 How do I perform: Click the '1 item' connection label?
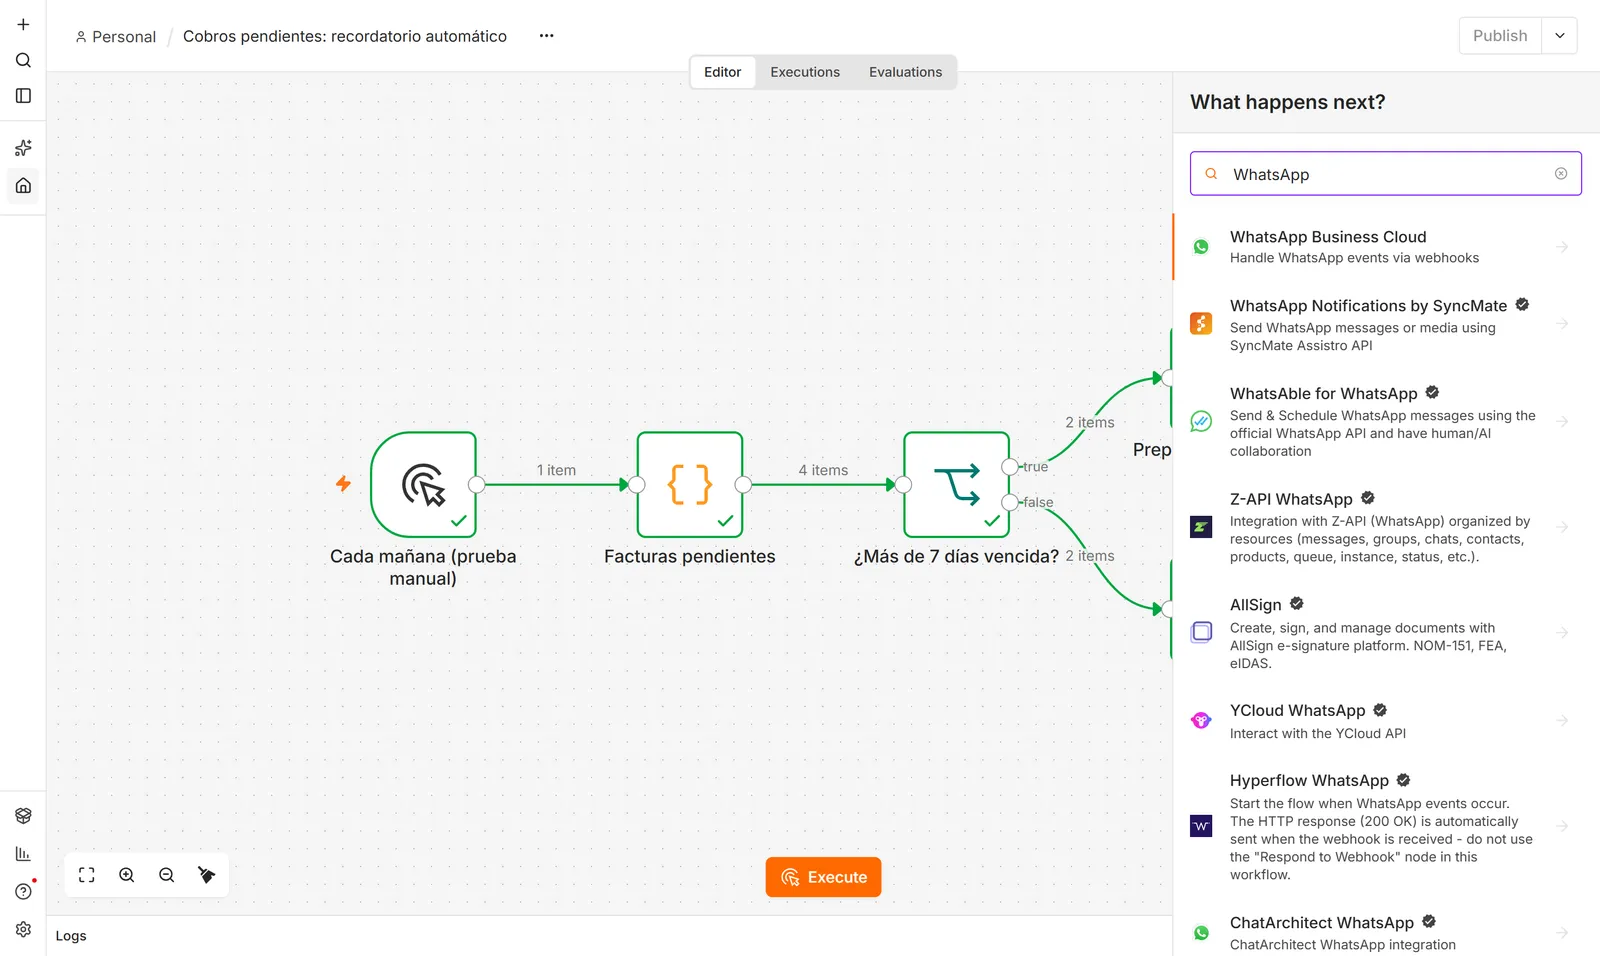tap(556, 470)
